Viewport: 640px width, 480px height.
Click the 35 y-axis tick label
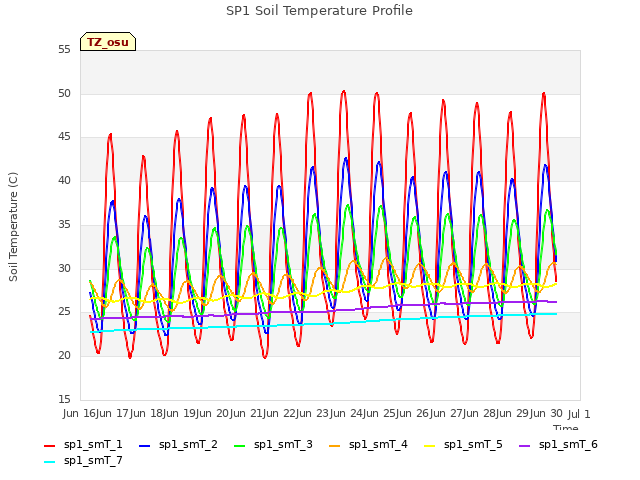click(64, 224)
